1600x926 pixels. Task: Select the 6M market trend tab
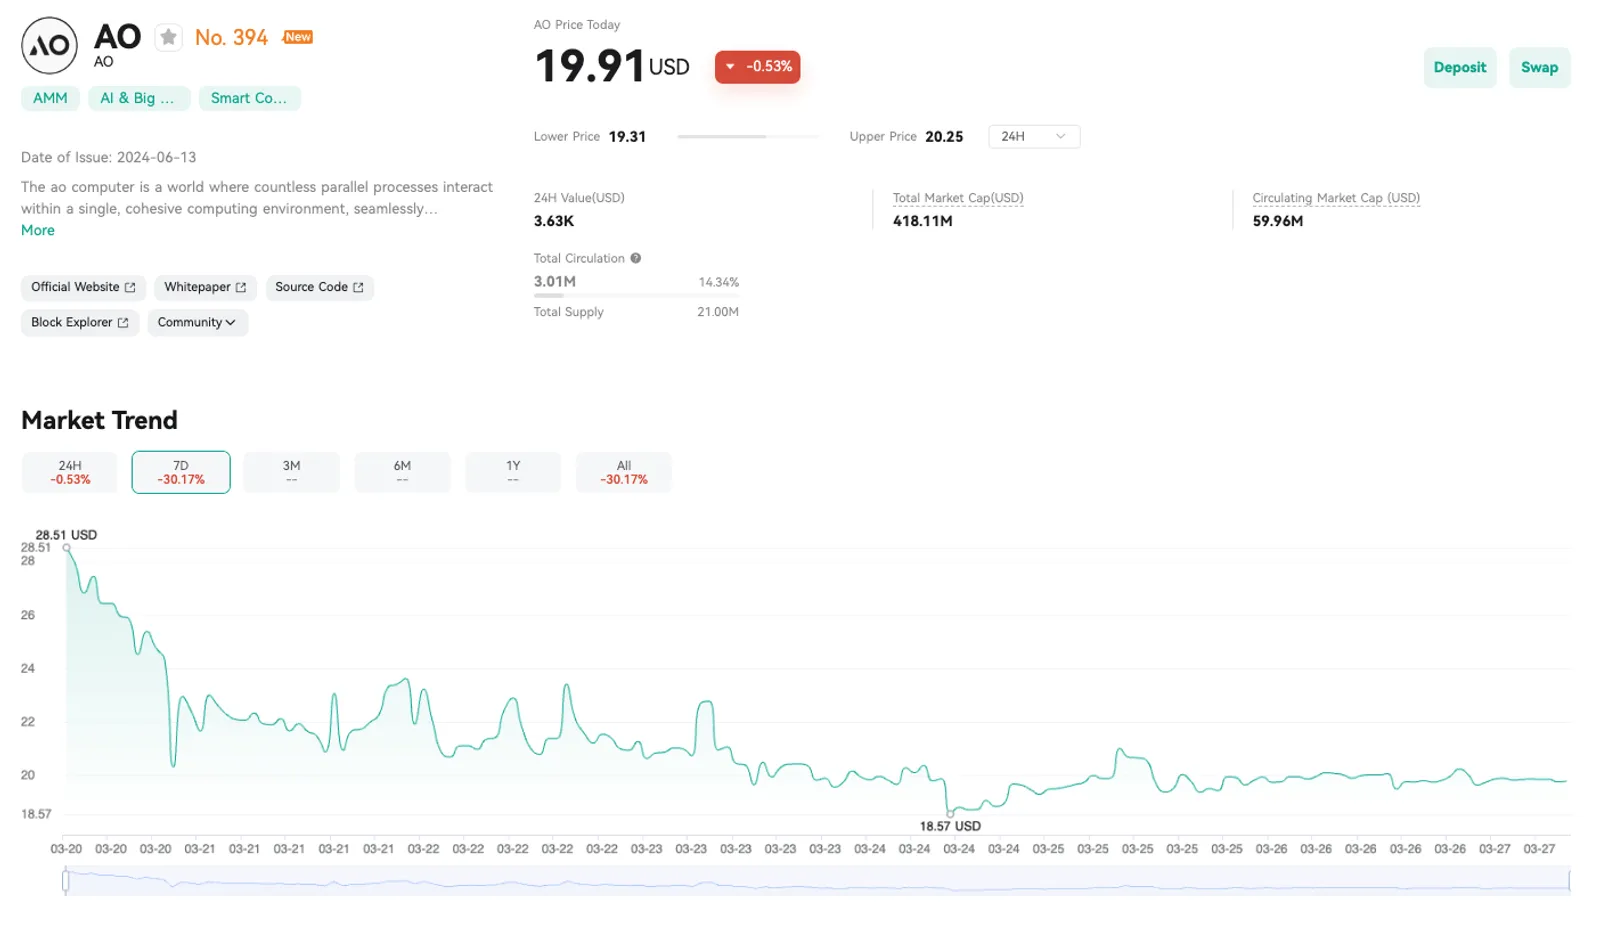(402, 472)
